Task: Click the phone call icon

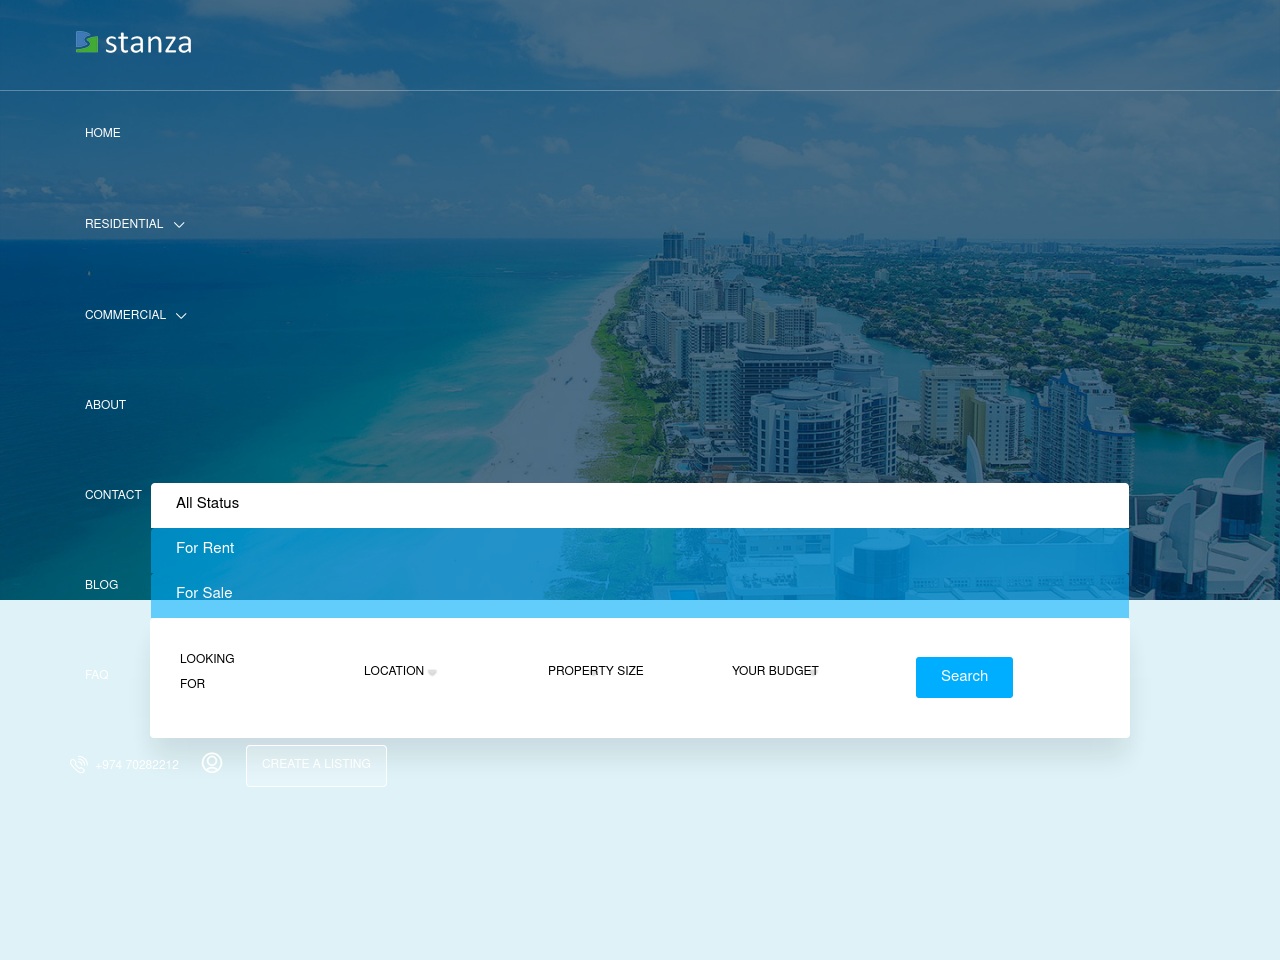Action: pyautogui.click(x=79, y=765)
